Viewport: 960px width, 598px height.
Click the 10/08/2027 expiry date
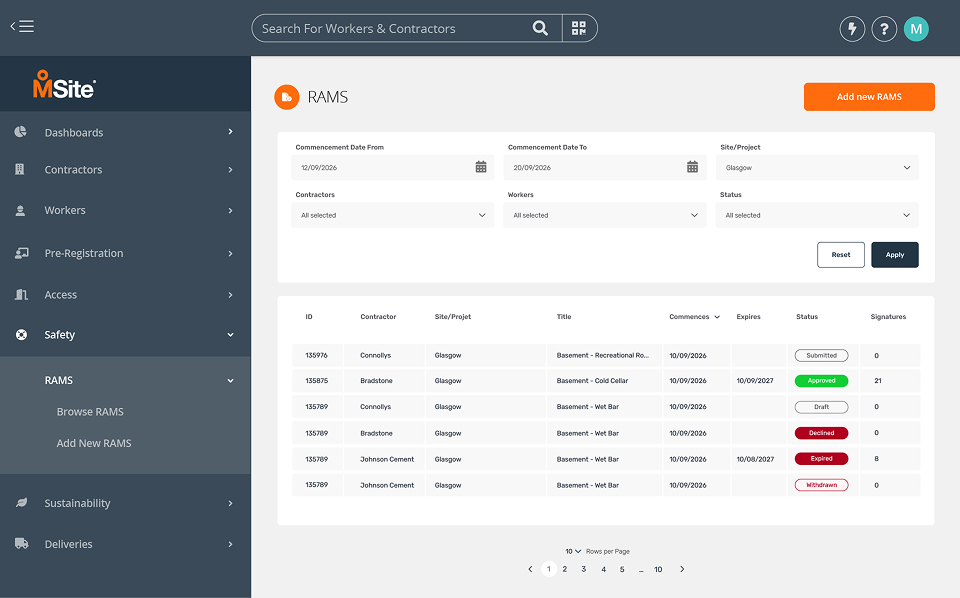[x=755, y=459]
